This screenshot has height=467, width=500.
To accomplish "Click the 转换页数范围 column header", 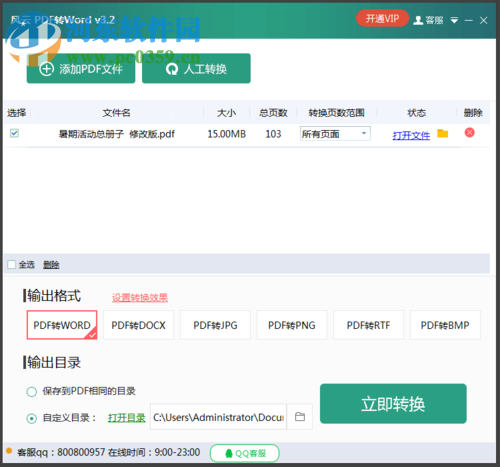I will (337, 113).
